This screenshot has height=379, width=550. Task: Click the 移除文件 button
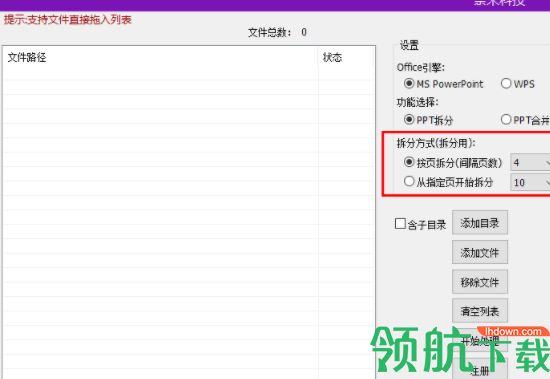pyautogui.click(x=479, y=281)
